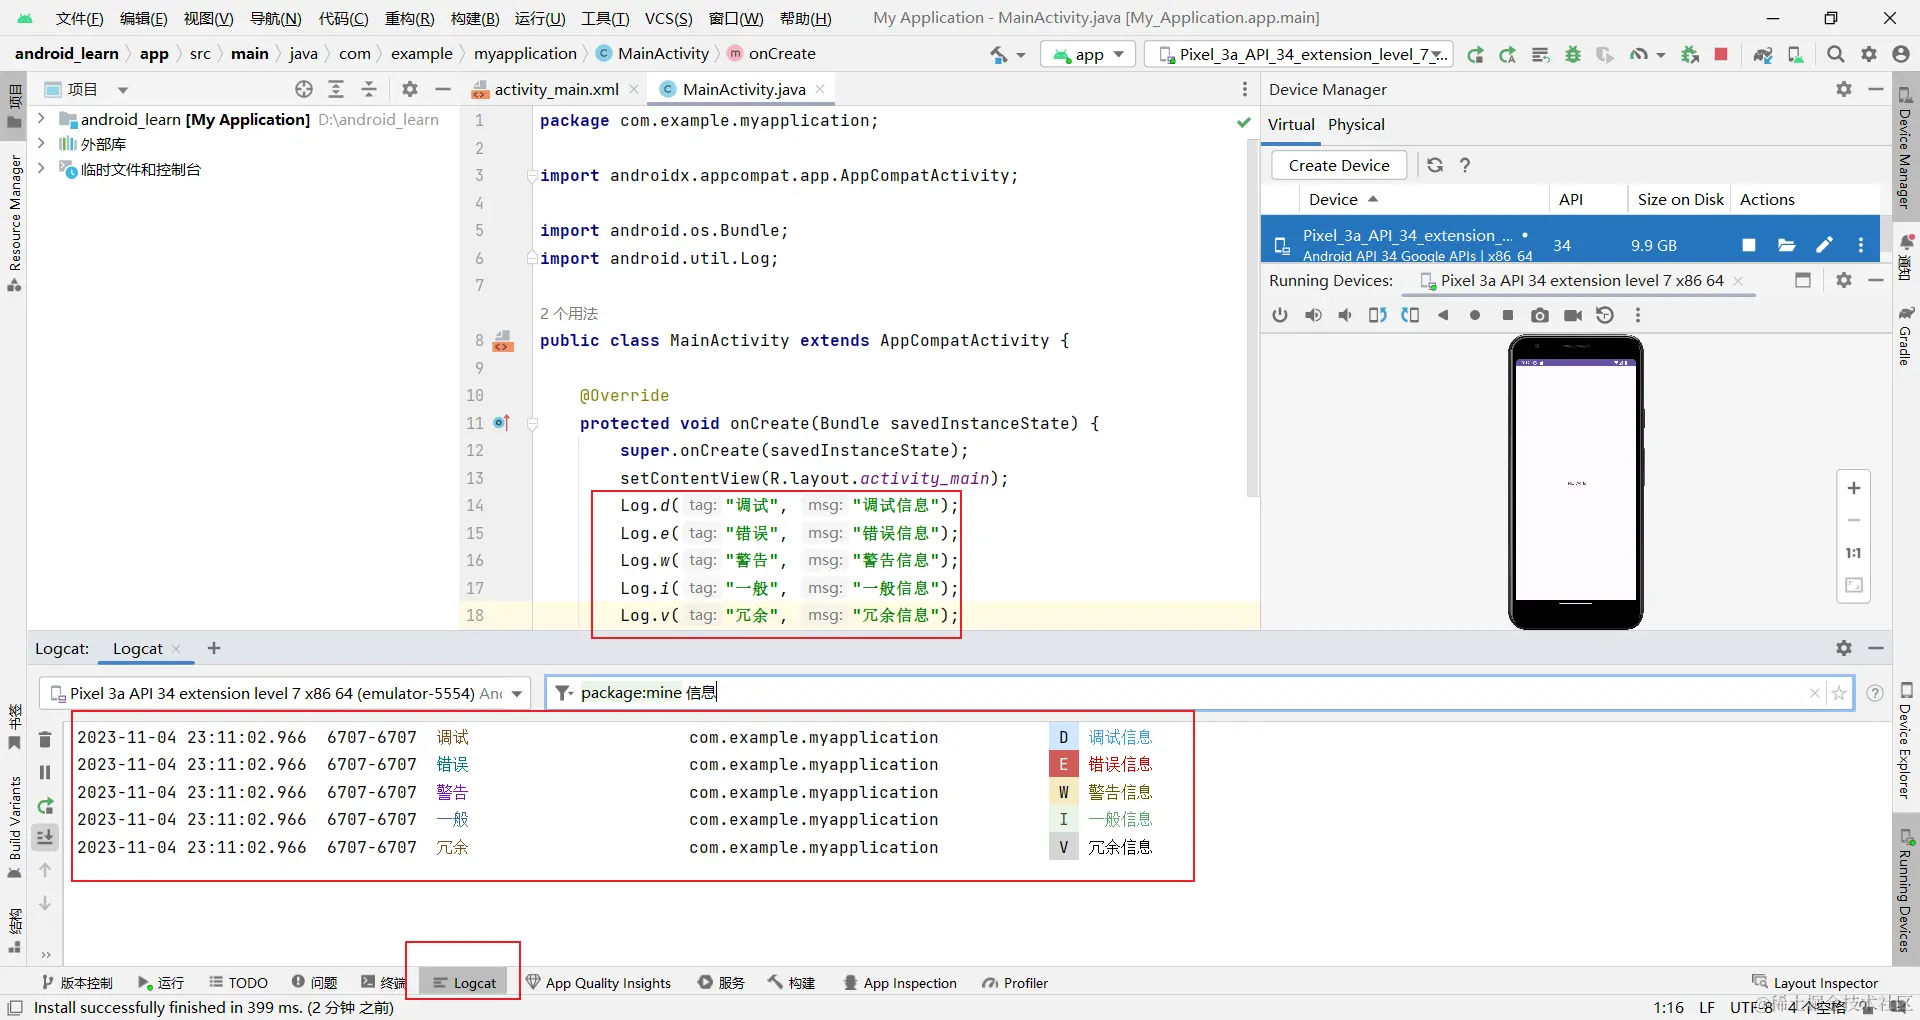Click the Select Opened File target icon

304,89
